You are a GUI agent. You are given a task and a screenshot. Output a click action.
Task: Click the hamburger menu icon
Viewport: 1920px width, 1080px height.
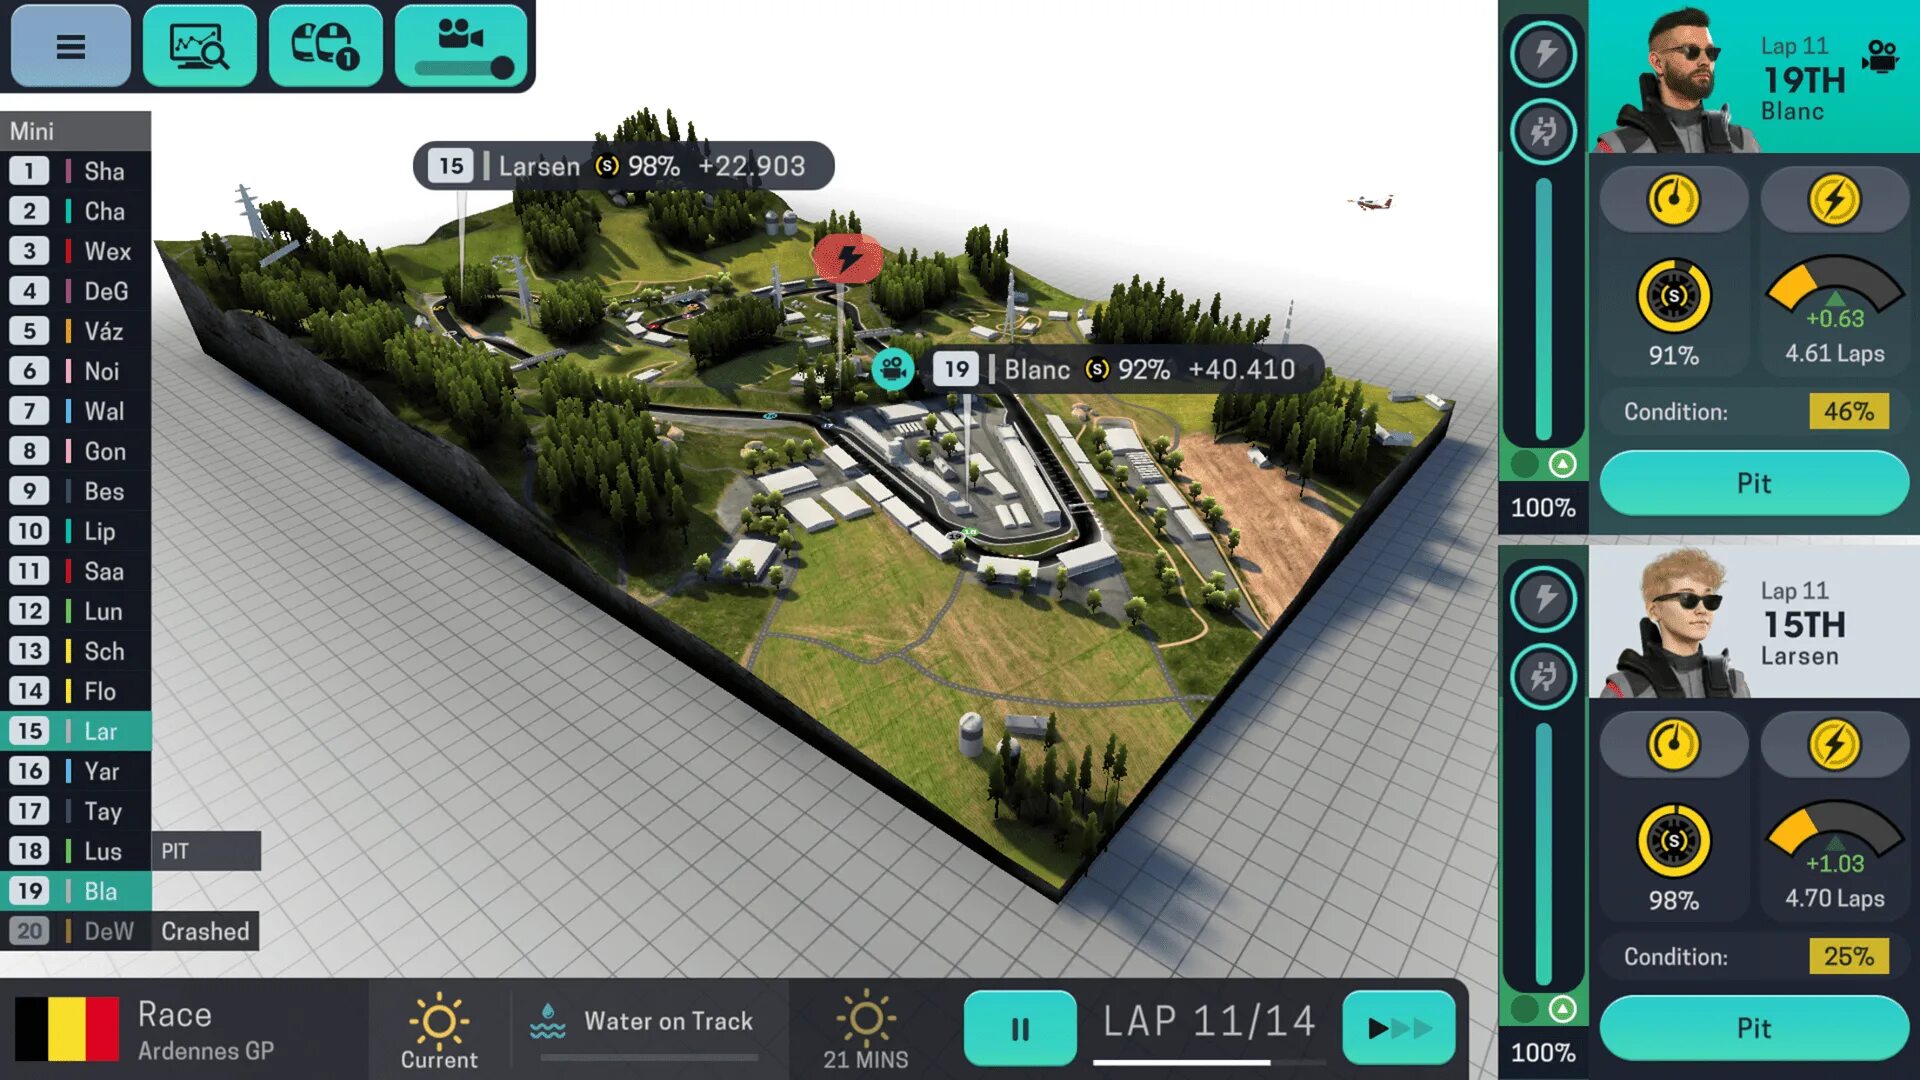click(x=73, y=46)
